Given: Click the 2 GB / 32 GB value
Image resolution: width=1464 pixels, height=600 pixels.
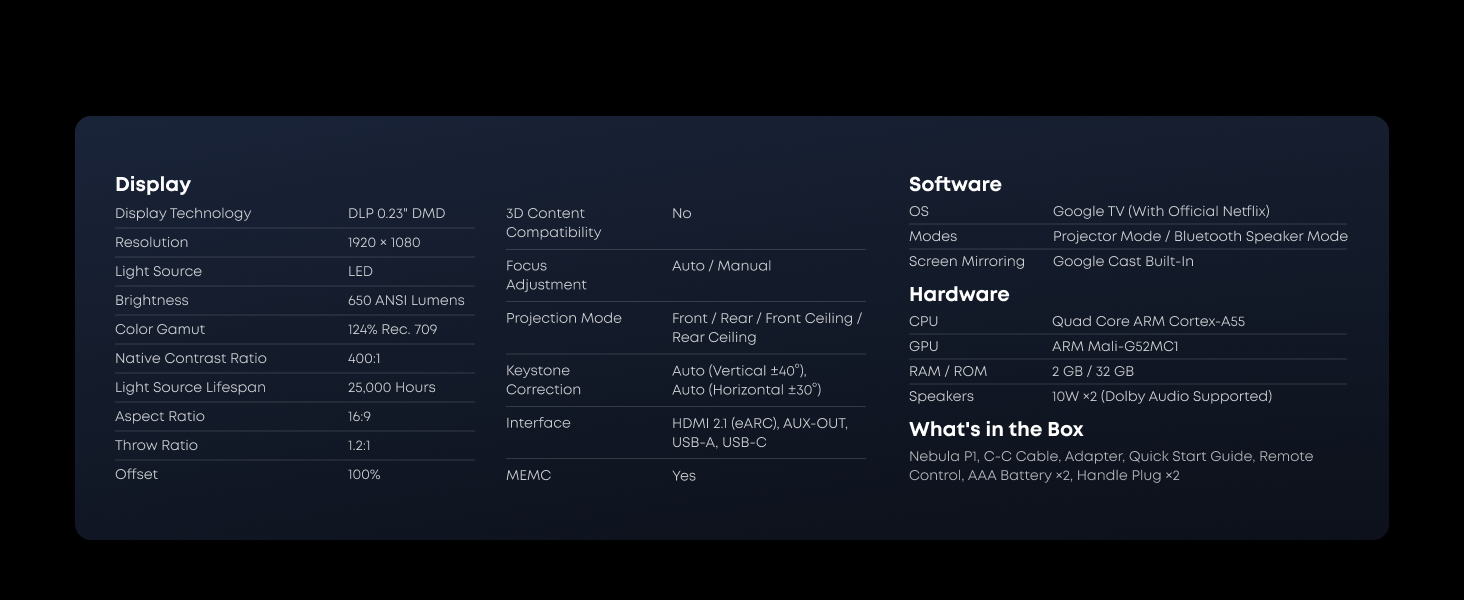Looking at the screenshot, I should (x=1092, y=371).
